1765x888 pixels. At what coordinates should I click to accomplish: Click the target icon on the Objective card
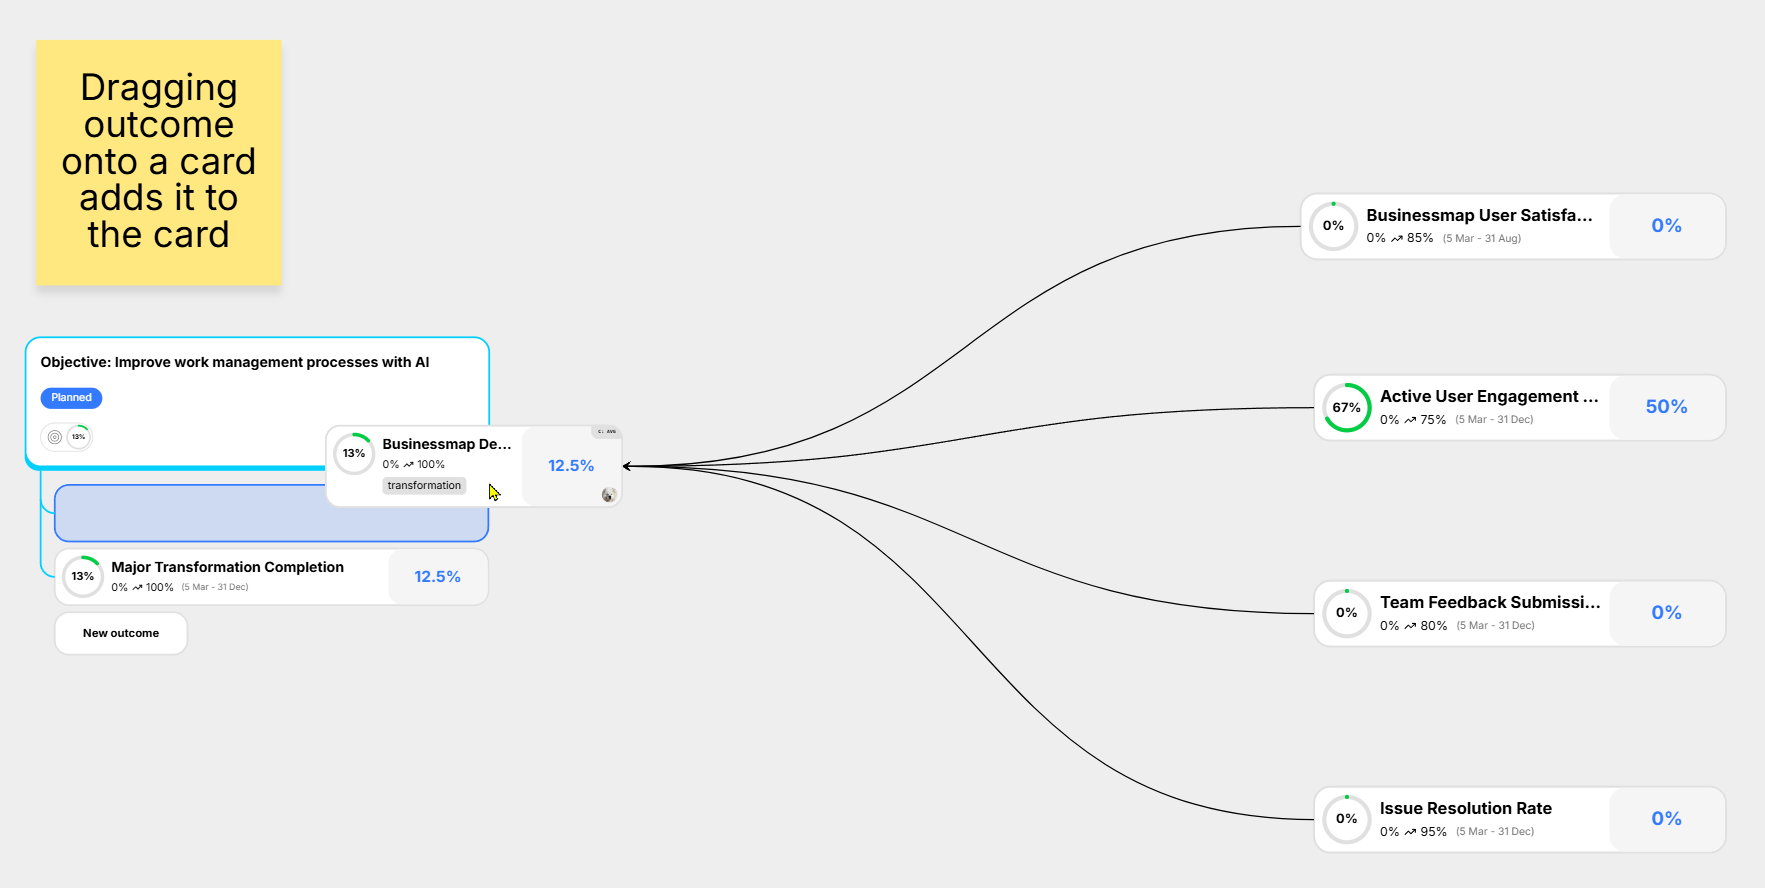pos(55,437)
